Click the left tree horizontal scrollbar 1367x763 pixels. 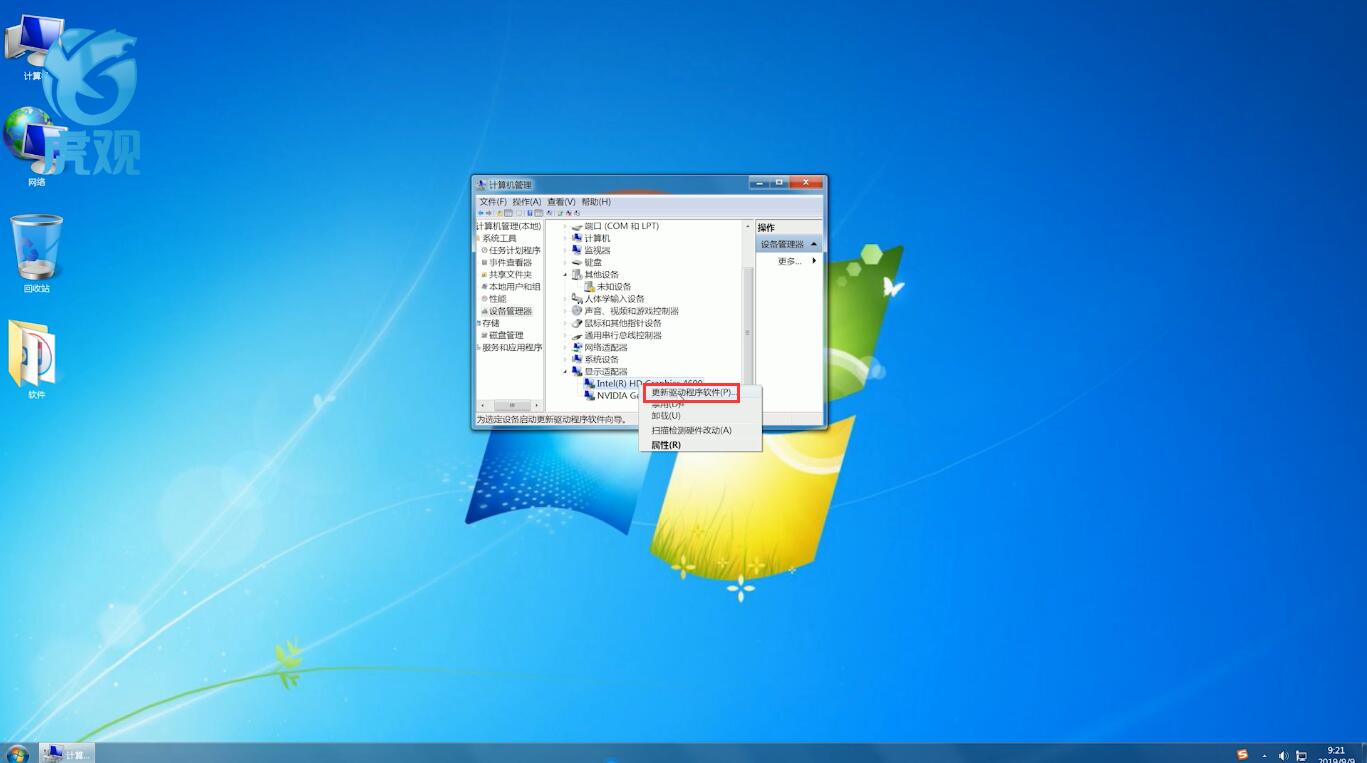click(x=512, y=405)
